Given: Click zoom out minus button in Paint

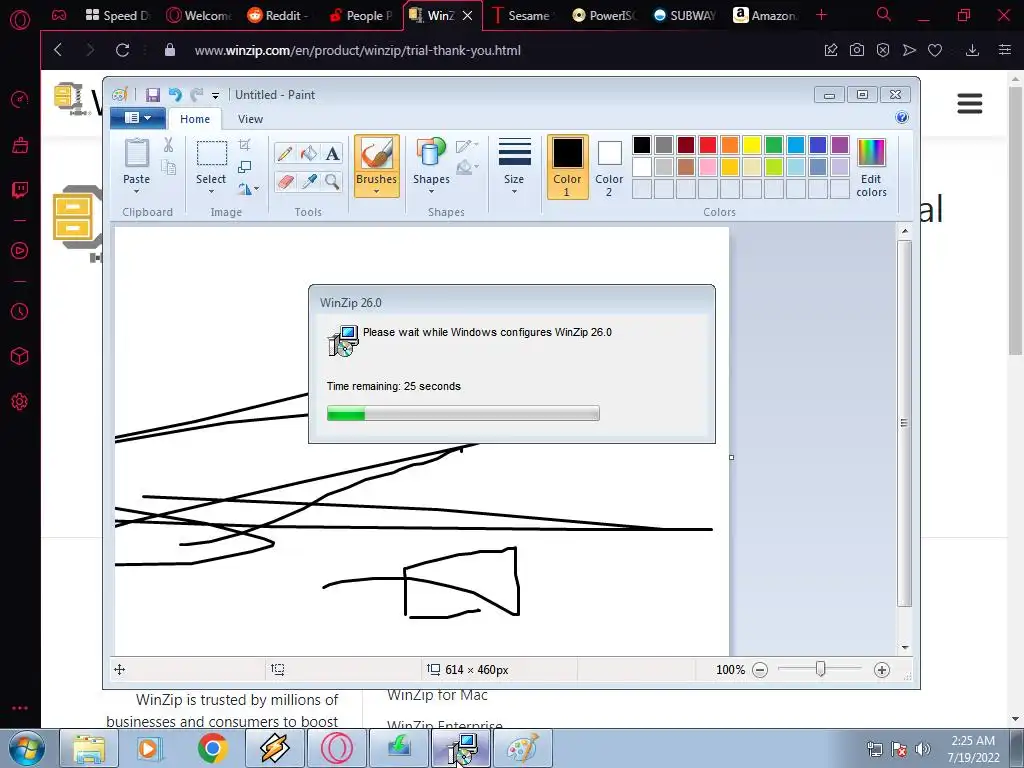Looking at the screenshot, I should pyautogui.click(x=760, y=669).
